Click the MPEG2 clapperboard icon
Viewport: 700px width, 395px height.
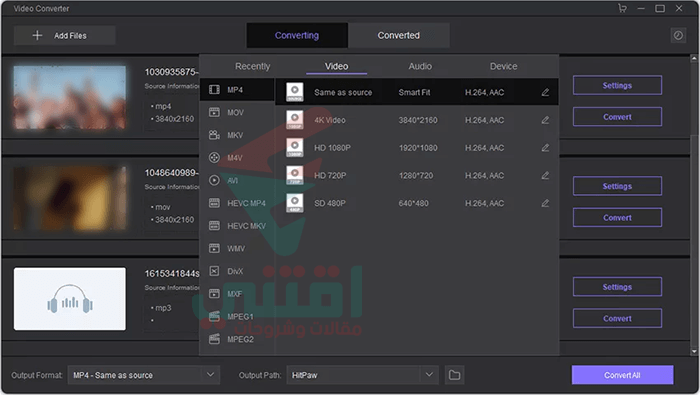(214, 339)
